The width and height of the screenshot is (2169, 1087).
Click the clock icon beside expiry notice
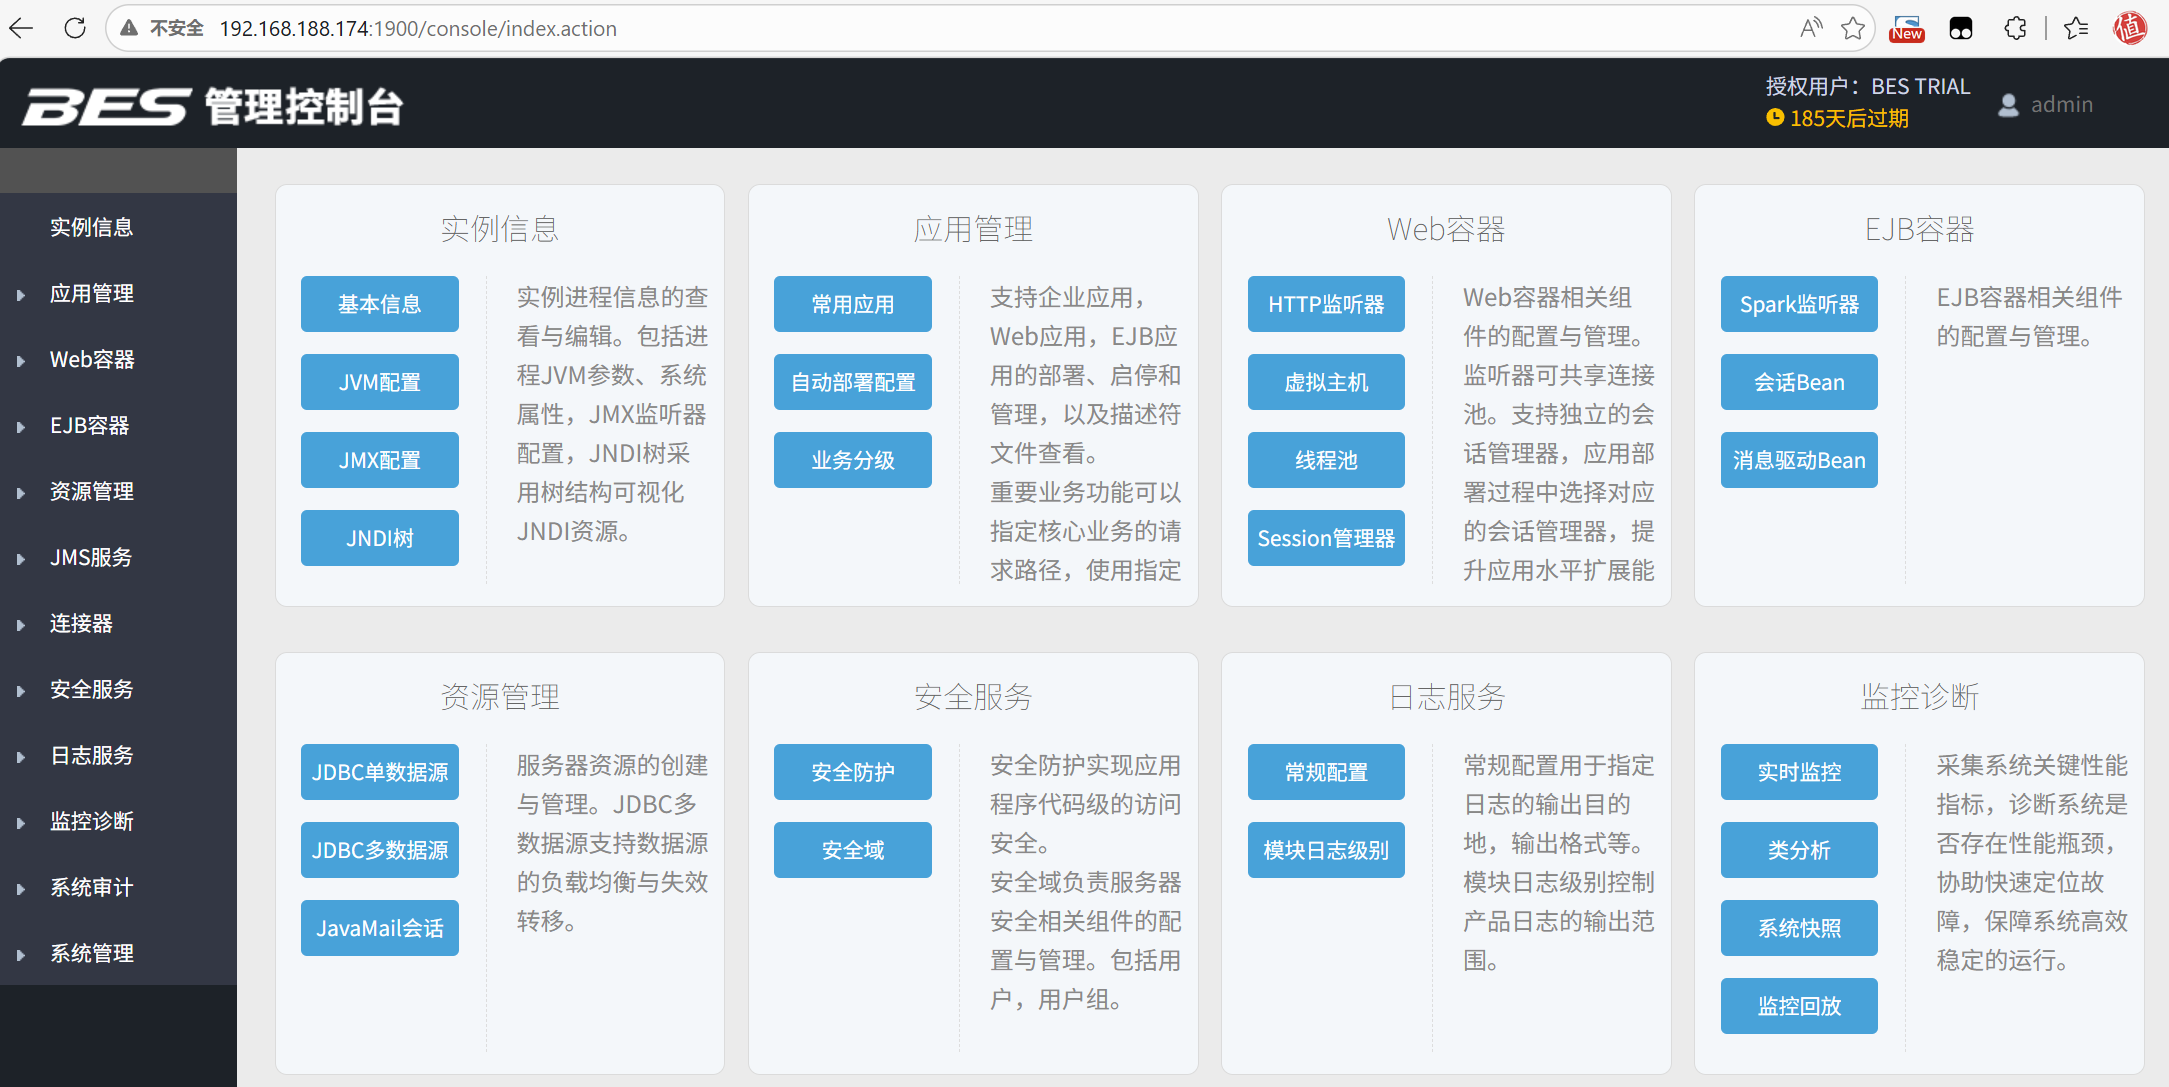click(1775, 118)
